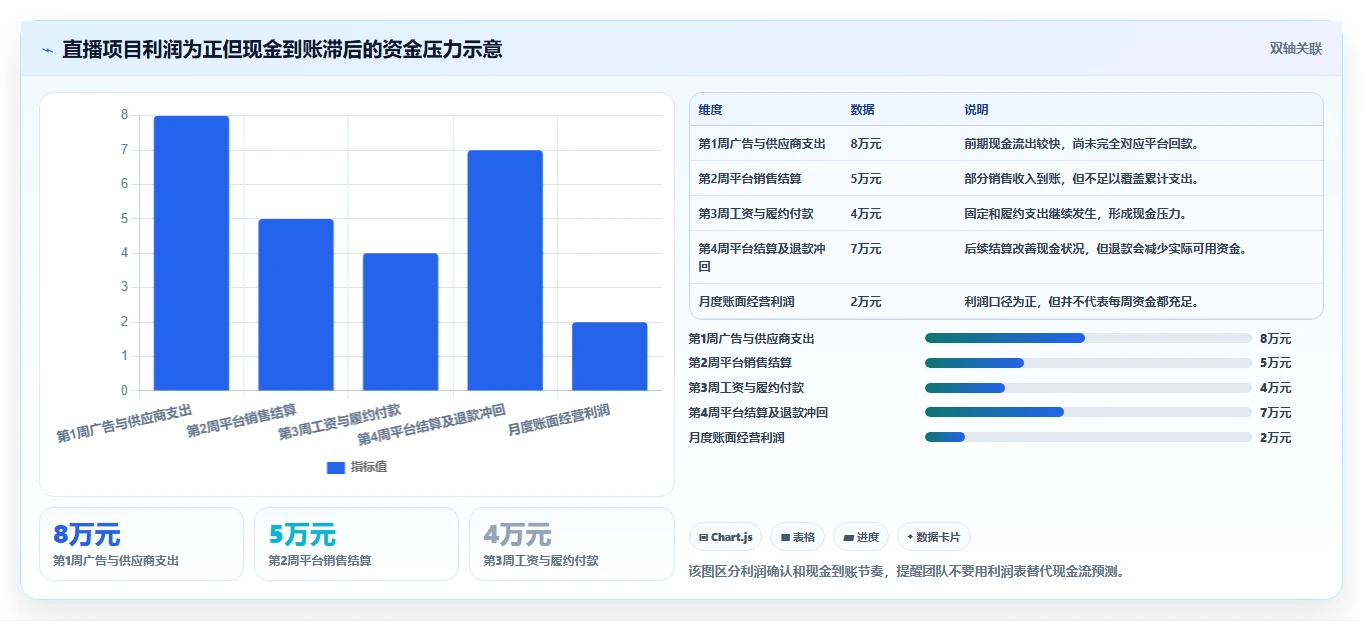Click the note 固定和履约支出继续发生，形成现金压力。
The width and height of the screenshot is (1363, 621).
(x=1076, y=214)
